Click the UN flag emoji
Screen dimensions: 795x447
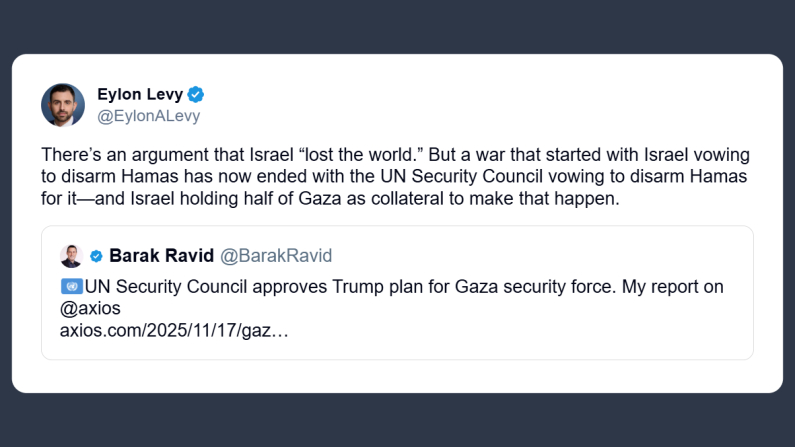[x=71, y=287]
